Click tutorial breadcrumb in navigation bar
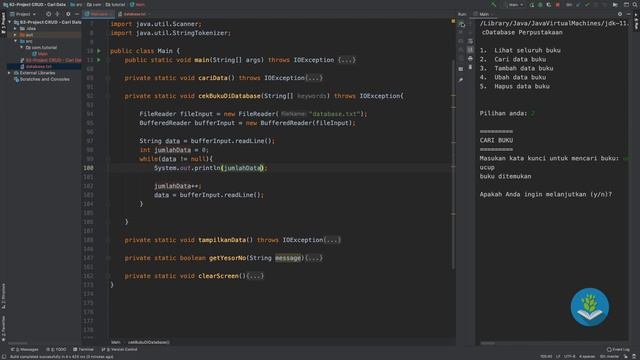The height and width of the screenshot is (360, 640). tap(116, 4)
